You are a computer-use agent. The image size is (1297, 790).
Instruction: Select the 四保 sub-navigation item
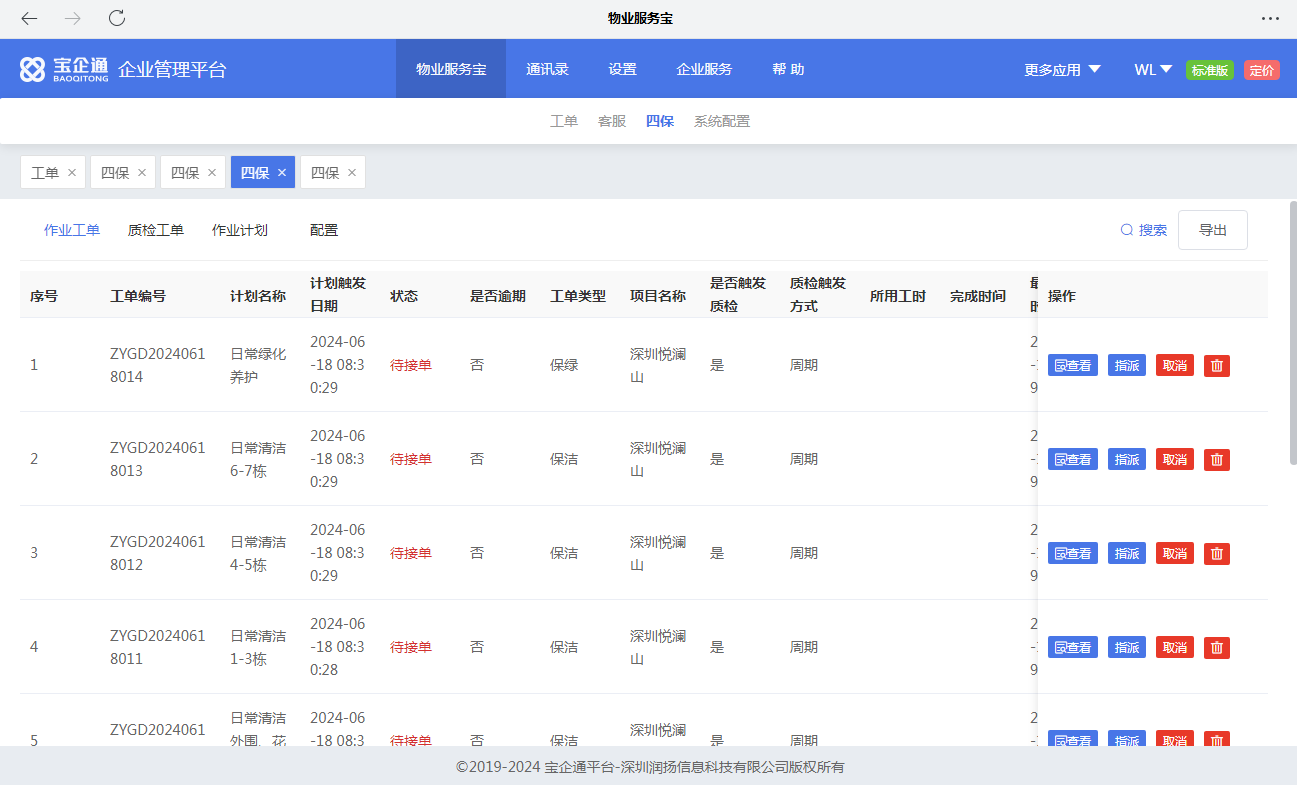click(660, 121)
